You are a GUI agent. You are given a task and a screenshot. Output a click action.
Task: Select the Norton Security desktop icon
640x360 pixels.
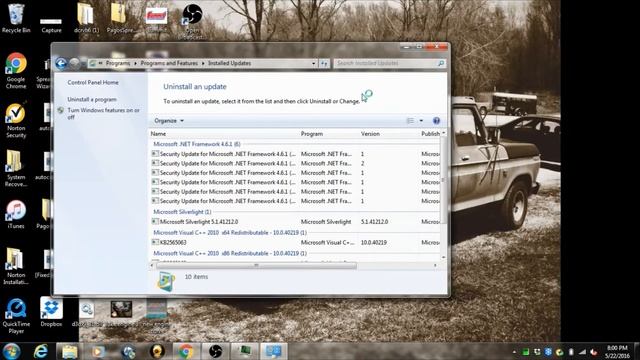pyautogui.click(x=16, y=120)
